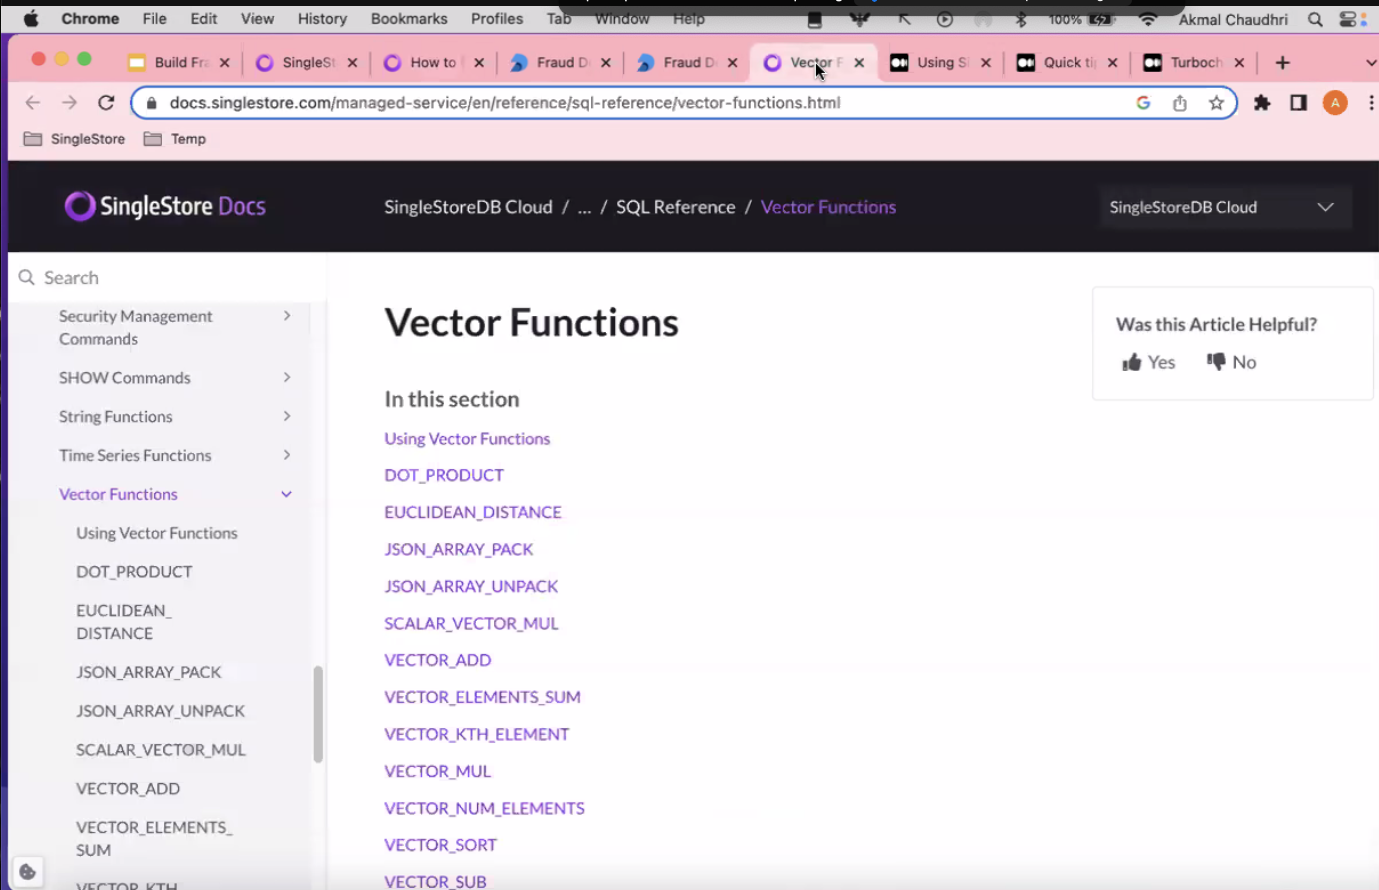This screenshot has width=1379, height=890.
Task: Click the share icon in address bar
Action: pyautogui.click(x=1180, y=103)
